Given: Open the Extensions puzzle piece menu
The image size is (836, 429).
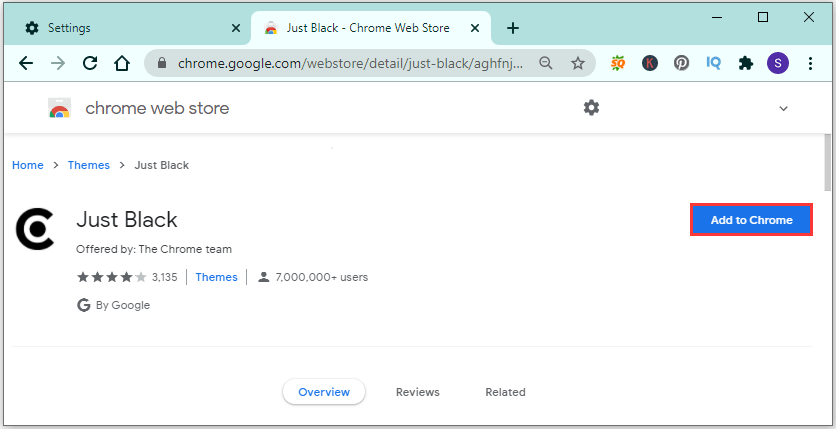Looking at the screenshot, I should [745, 63].
